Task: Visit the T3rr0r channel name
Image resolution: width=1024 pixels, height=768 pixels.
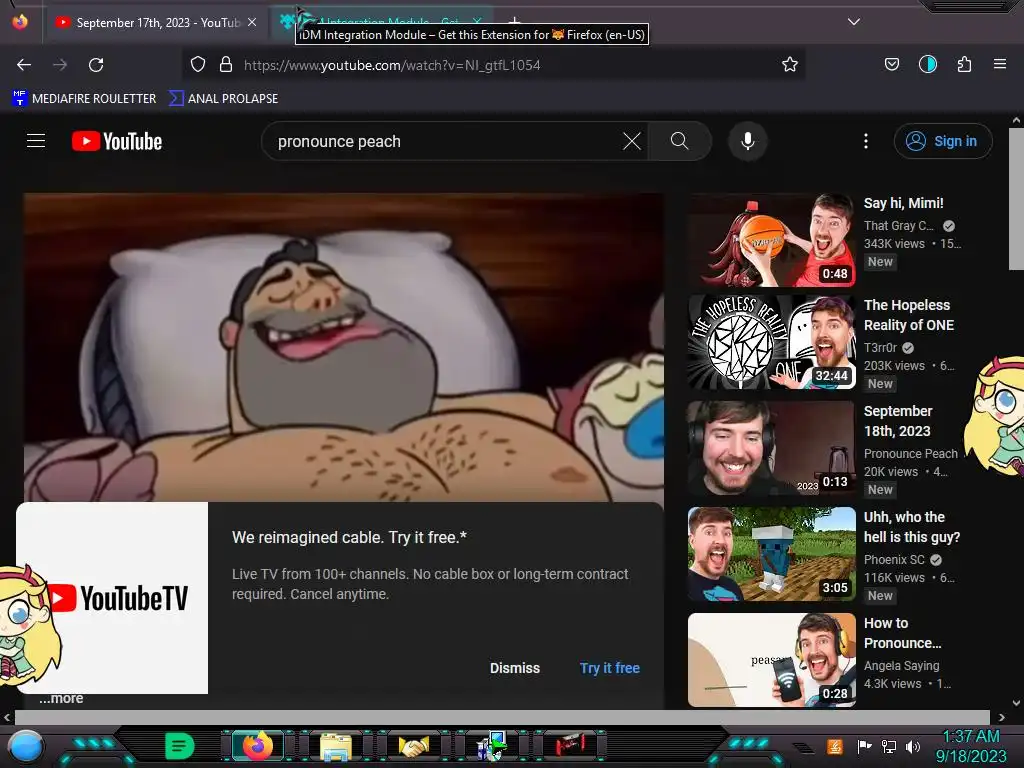Action: (x=880, y=347)
